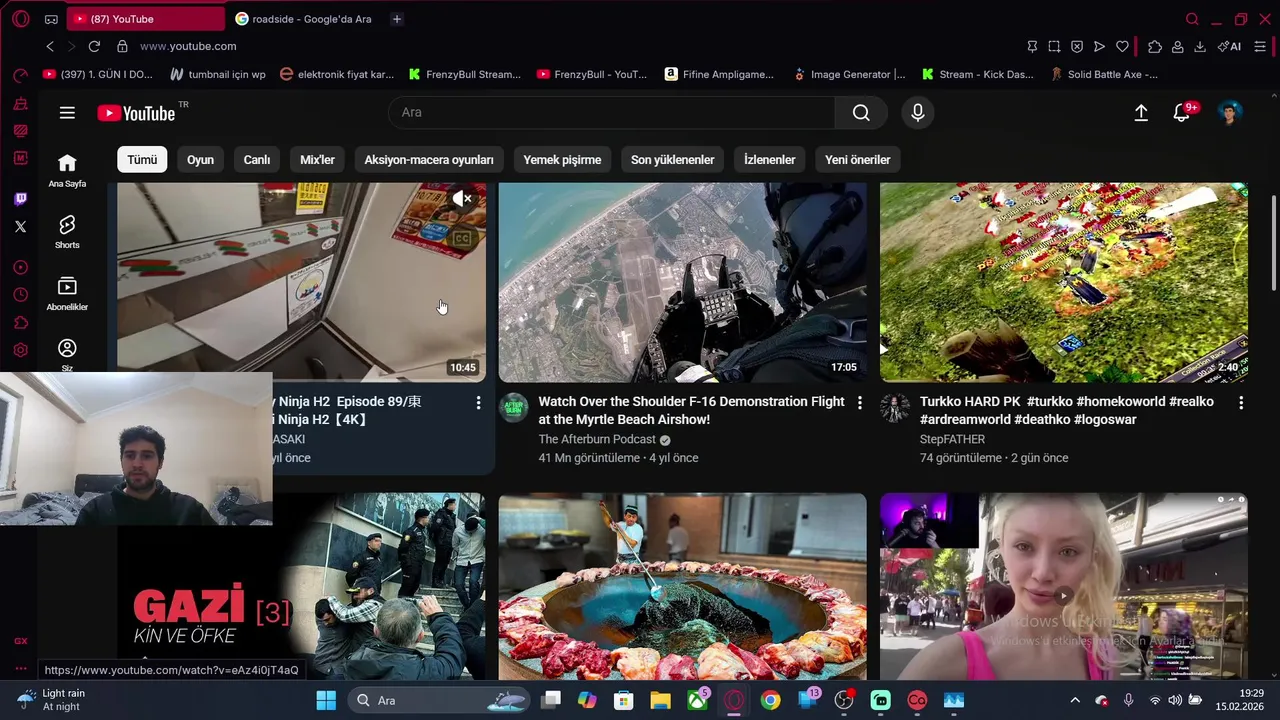Select the İzlenenler filter chip
1280x720 pixels.
[770, 160]
